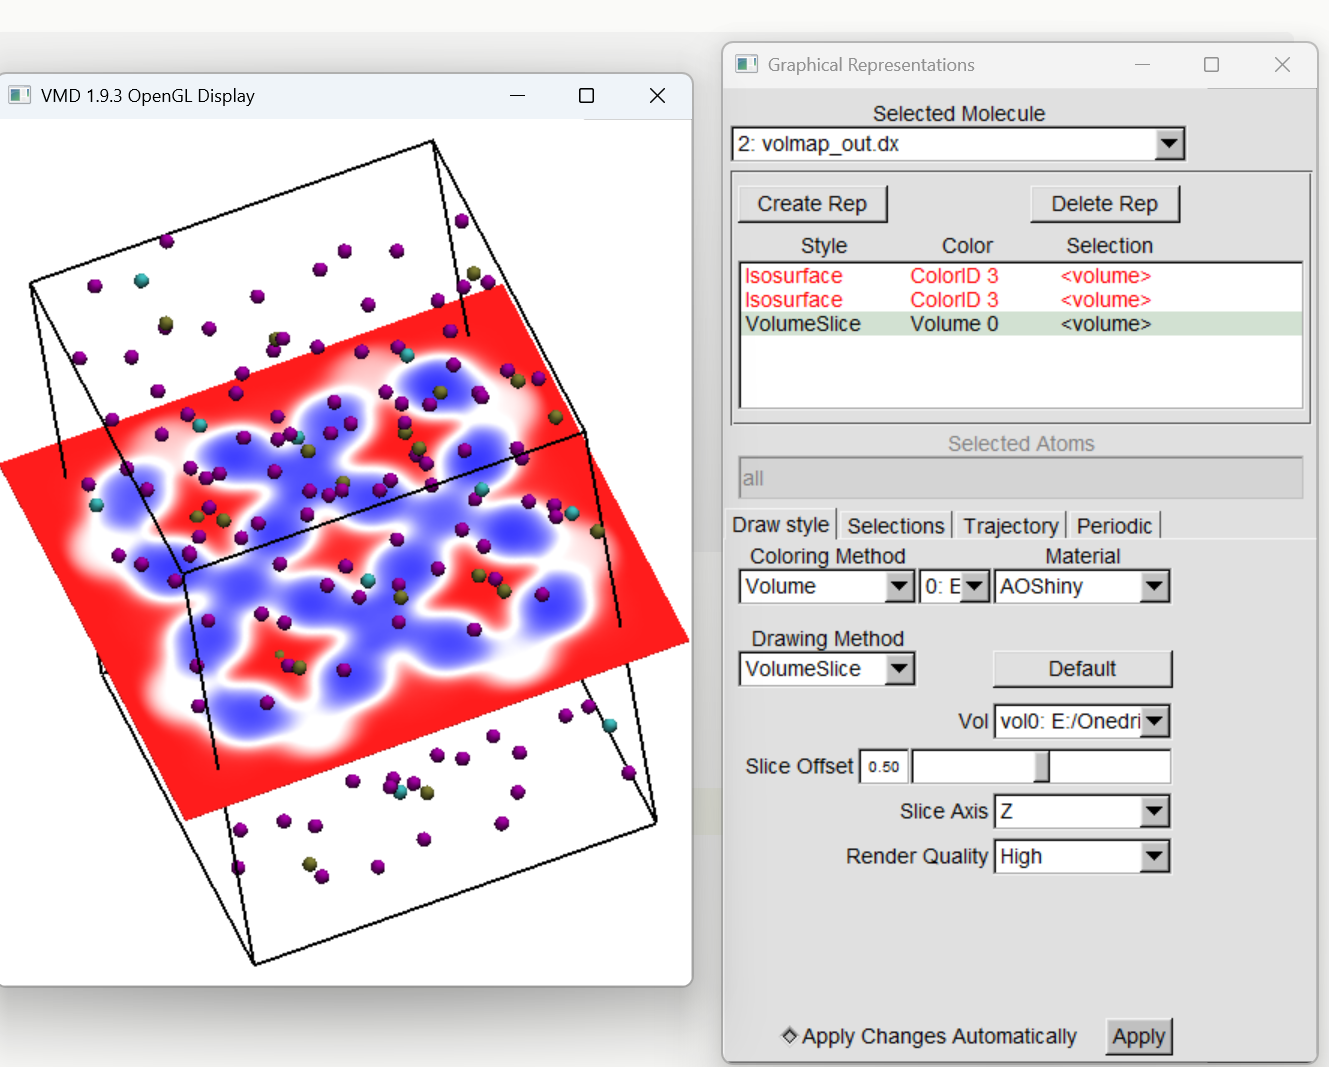Maximize the VMD OpenGL Display window
Image resolution: width=1329 pixels, height=1067 pixels.
586,95
